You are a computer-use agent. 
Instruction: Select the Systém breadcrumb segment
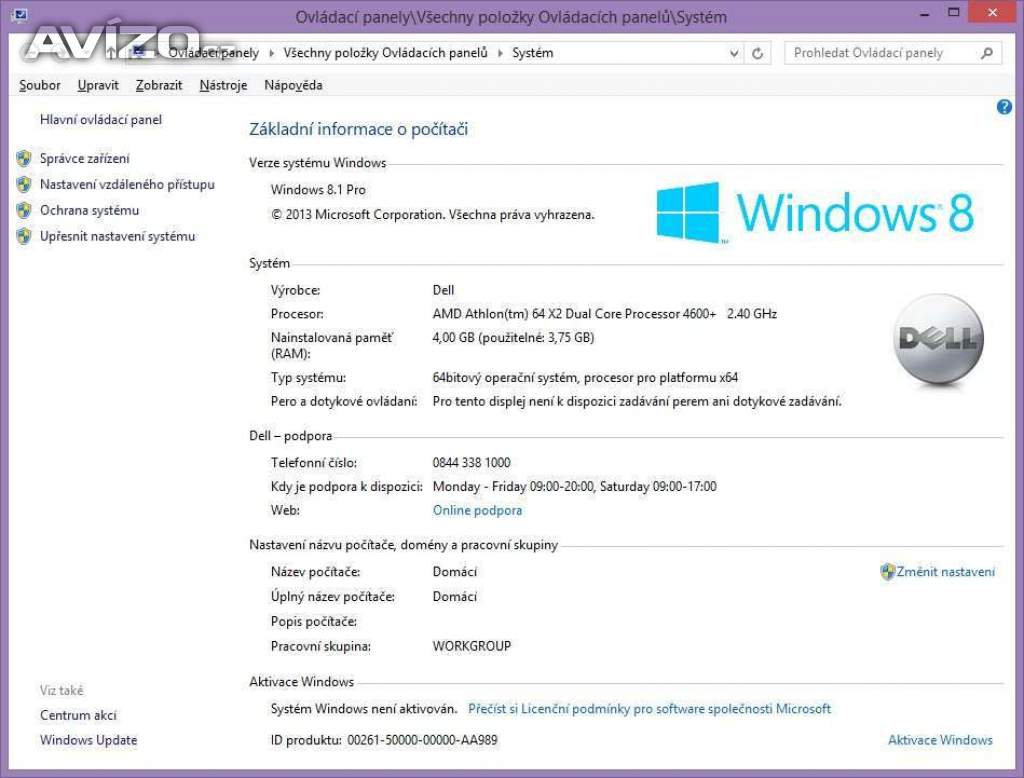pyautogui.click(x=532, y=53)
